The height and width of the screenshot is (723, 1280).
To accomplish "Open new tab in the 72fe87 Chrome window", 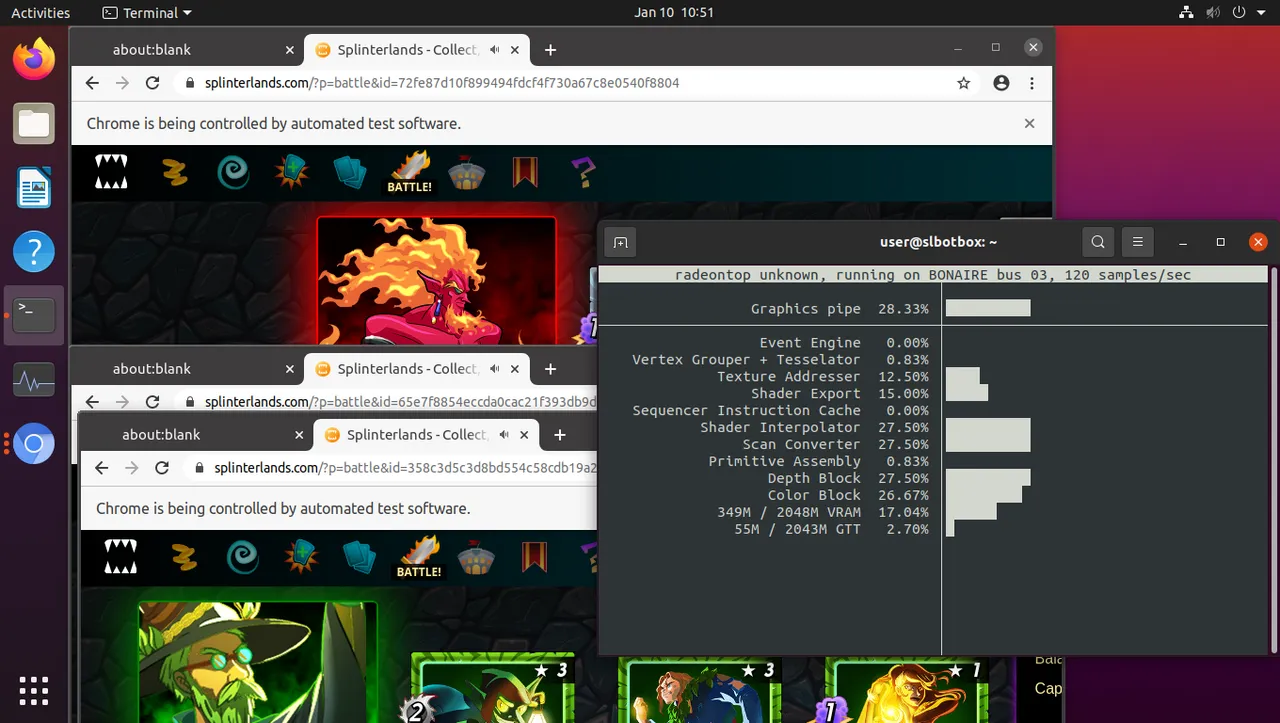I will coord(550,49).
